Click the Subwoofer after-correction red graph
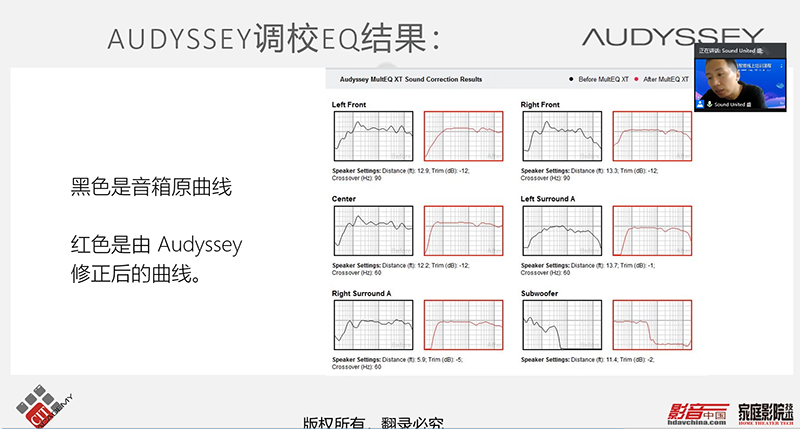The height and width of the screenshot is (429, 800). (653, 325)
